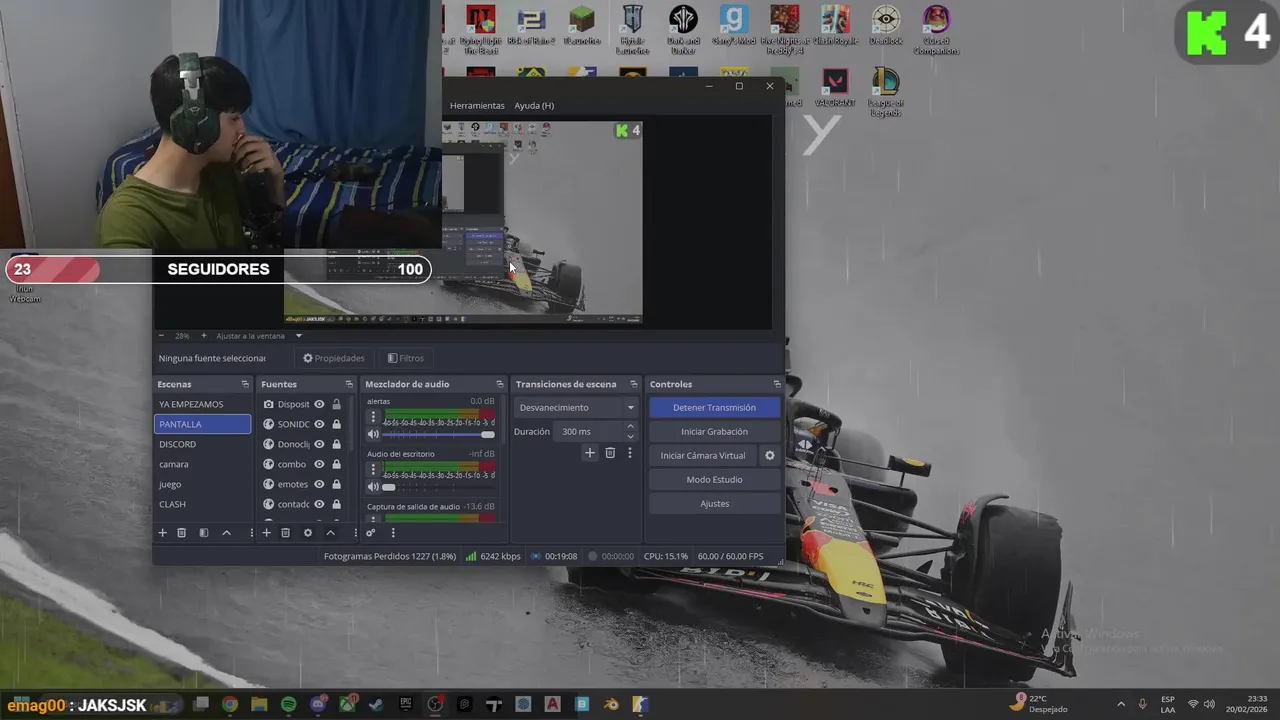The image size is (1280, 720).
Task: Zoom in preview with plus icon
Action: (x=204, y=336)
